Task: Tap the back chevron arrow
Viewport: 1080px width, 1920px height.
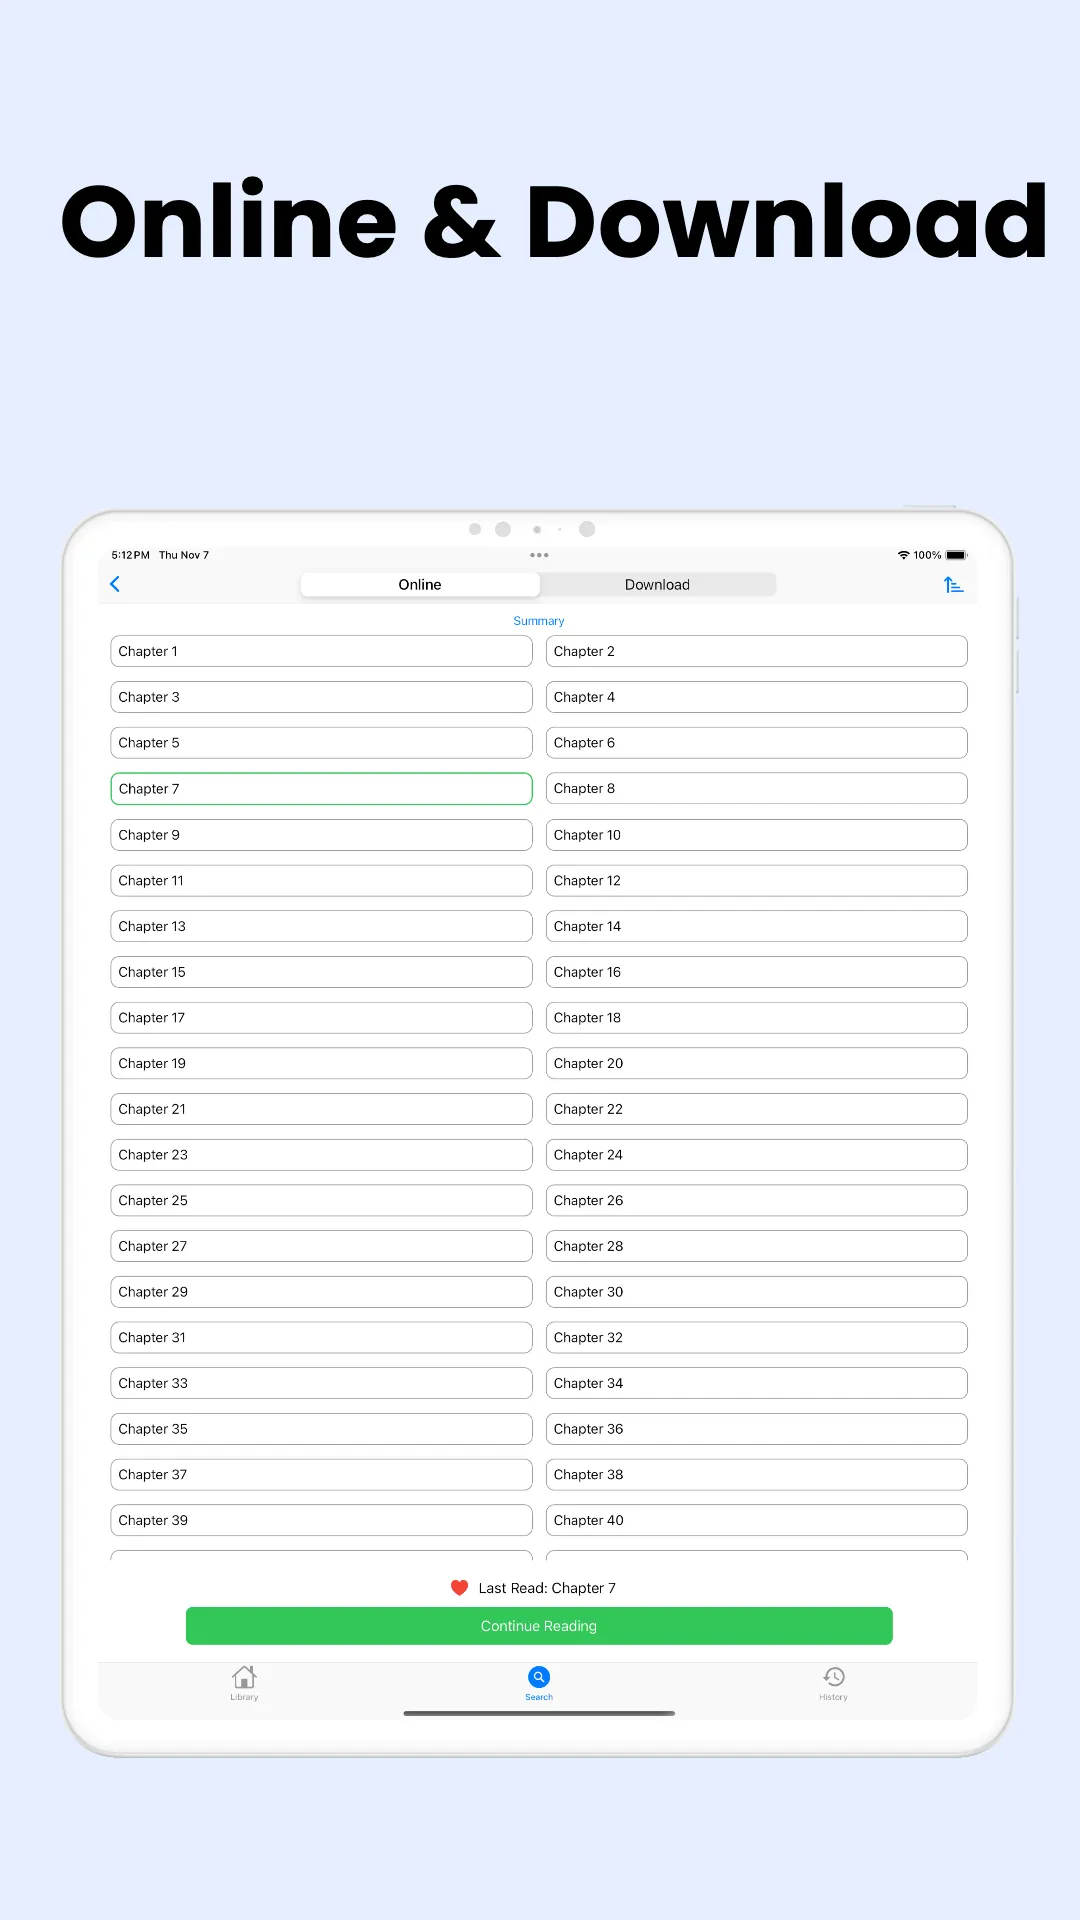Action: [x=115, y=584]
